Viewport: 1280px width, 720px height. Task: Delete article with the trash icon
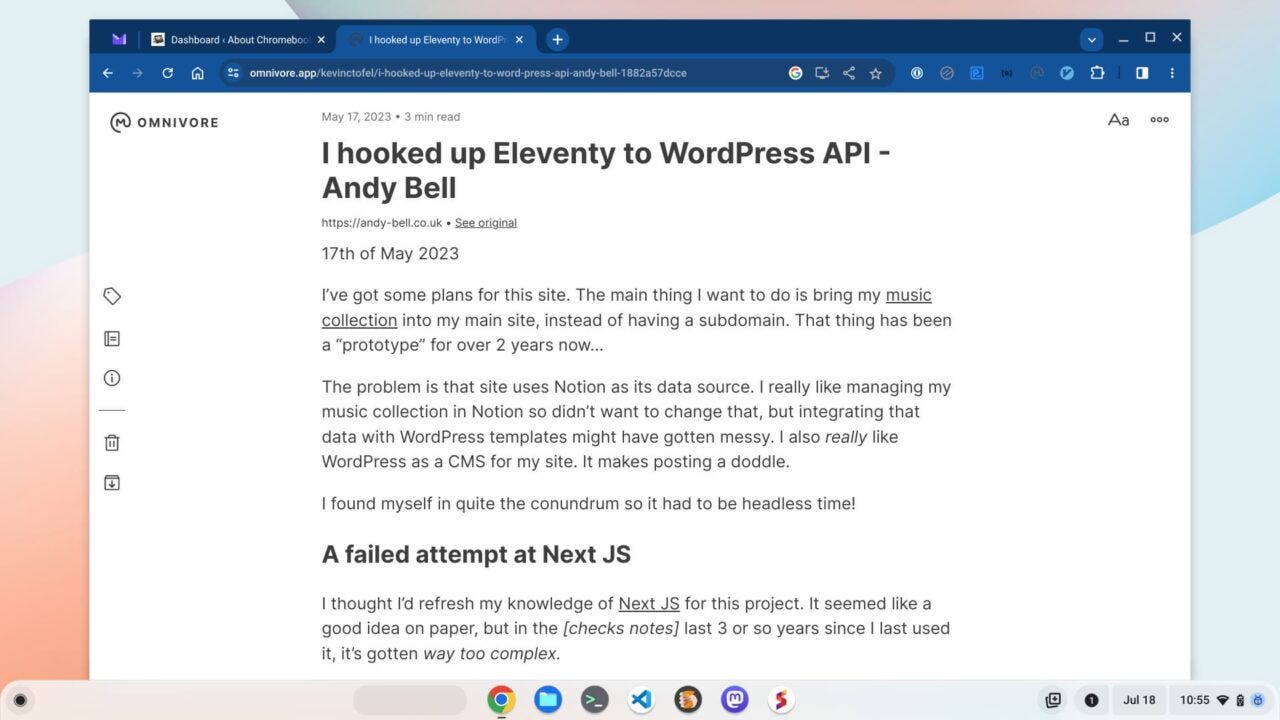coord(112,443)
